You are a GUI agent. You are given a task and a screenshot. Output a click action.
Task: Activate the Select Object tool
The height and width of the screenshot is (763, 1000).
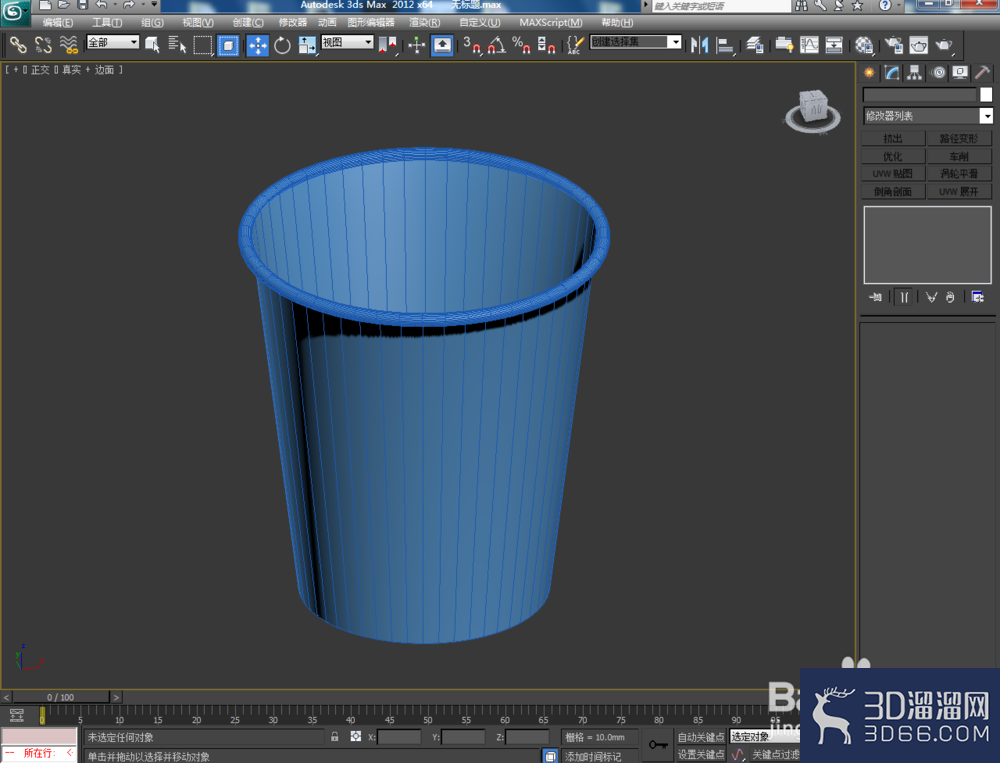click(x=152, y=45)
